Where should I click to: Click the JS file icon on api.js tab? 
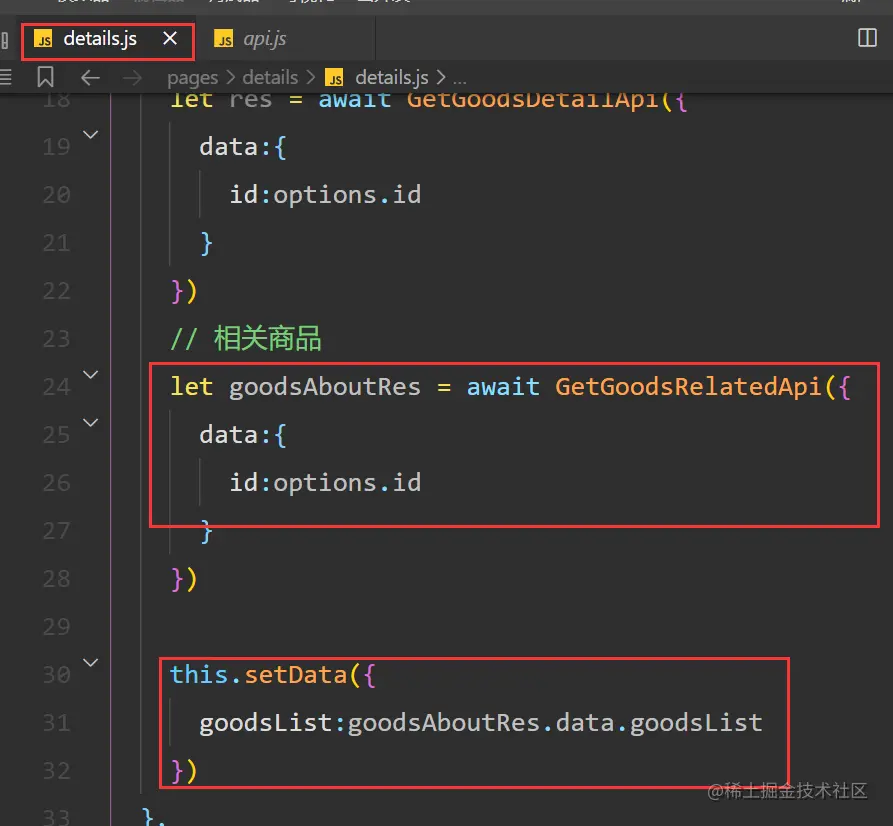[x=223, y=39]
